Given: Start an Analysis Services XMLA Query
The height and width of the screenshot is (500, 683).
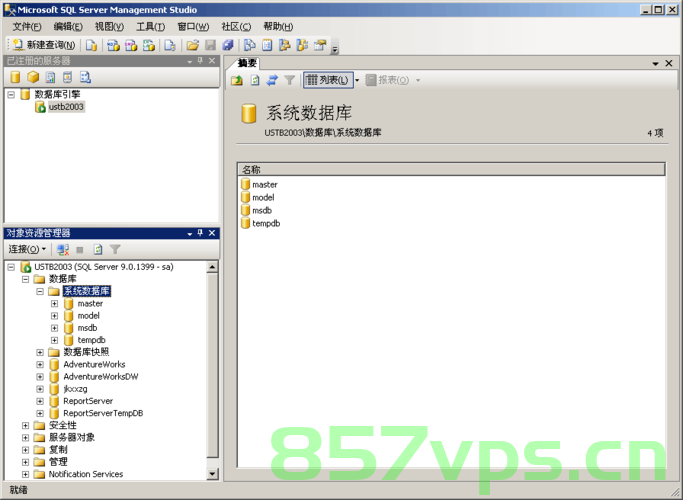Looking at the screenshot, I should (149, 45).
